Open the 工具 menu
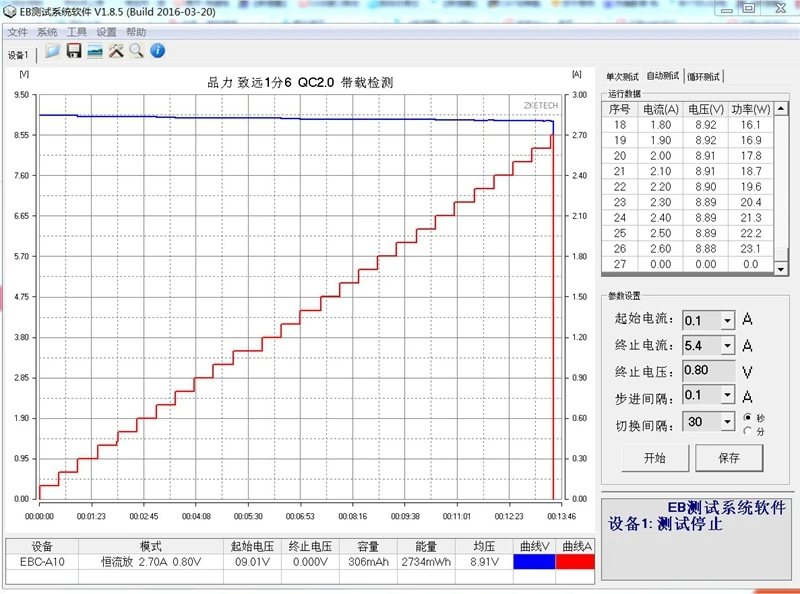The image size is (800, 594). point(77,32)
